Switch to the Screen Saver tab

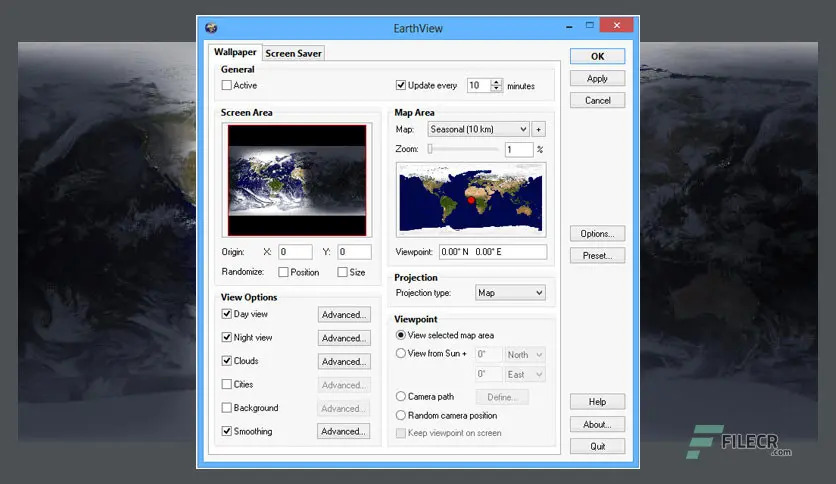tap(293, 53)
